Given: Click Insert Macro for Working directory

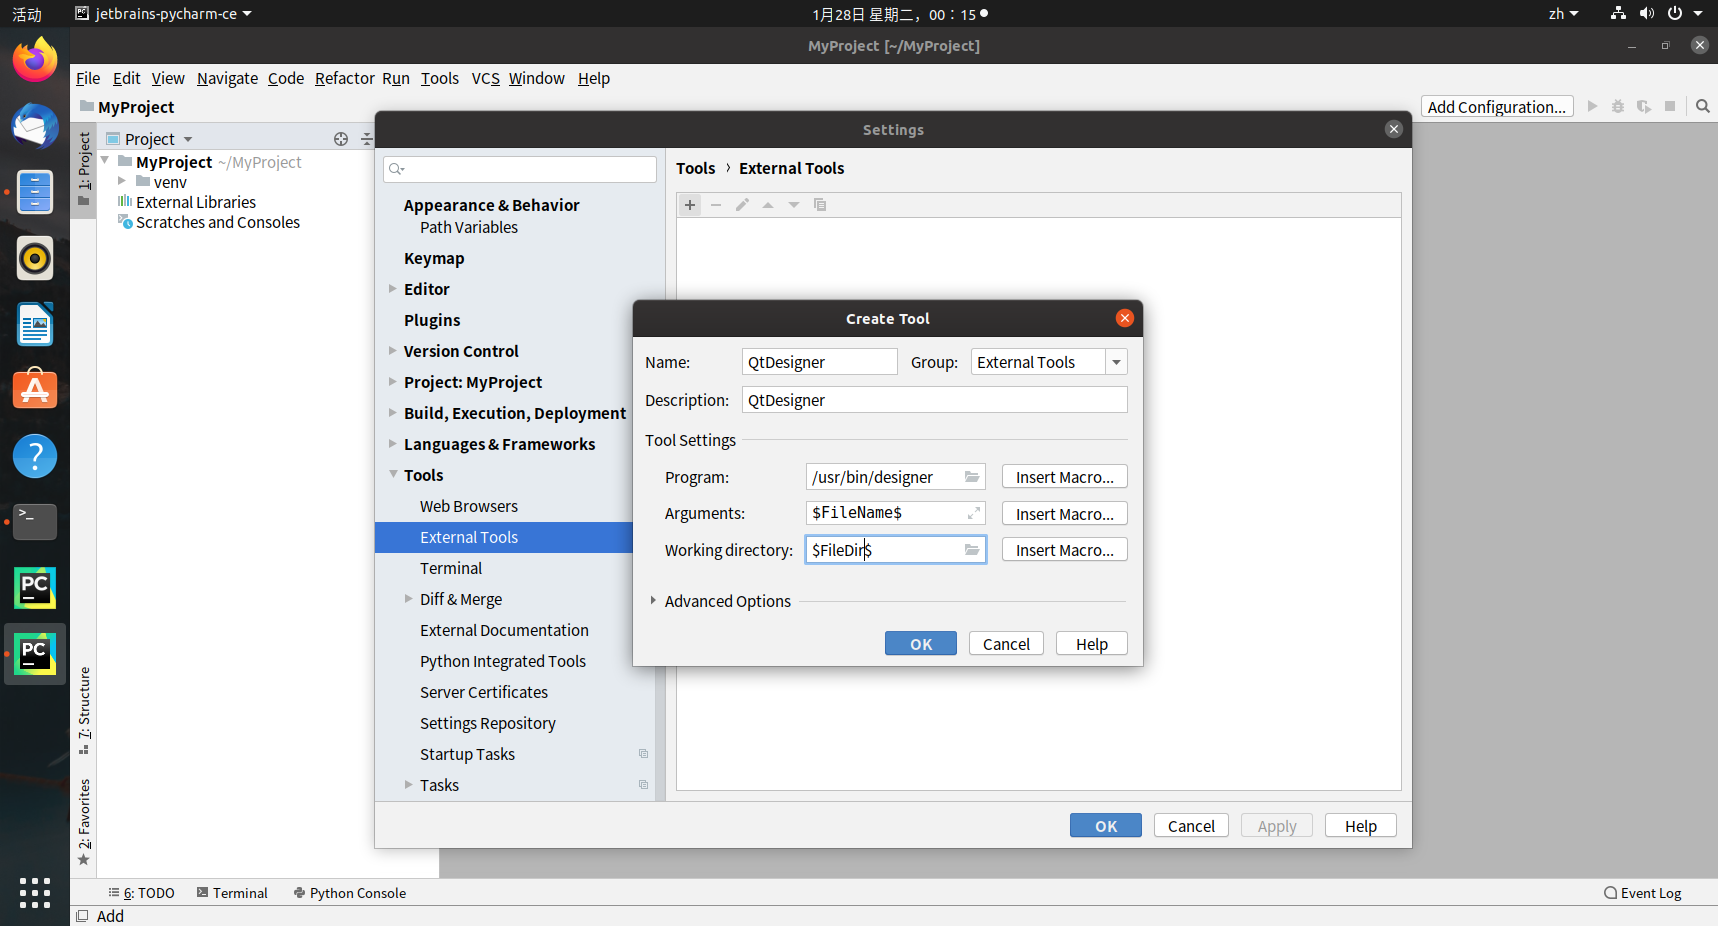Looking at the screenshot, I should 1065,550.
